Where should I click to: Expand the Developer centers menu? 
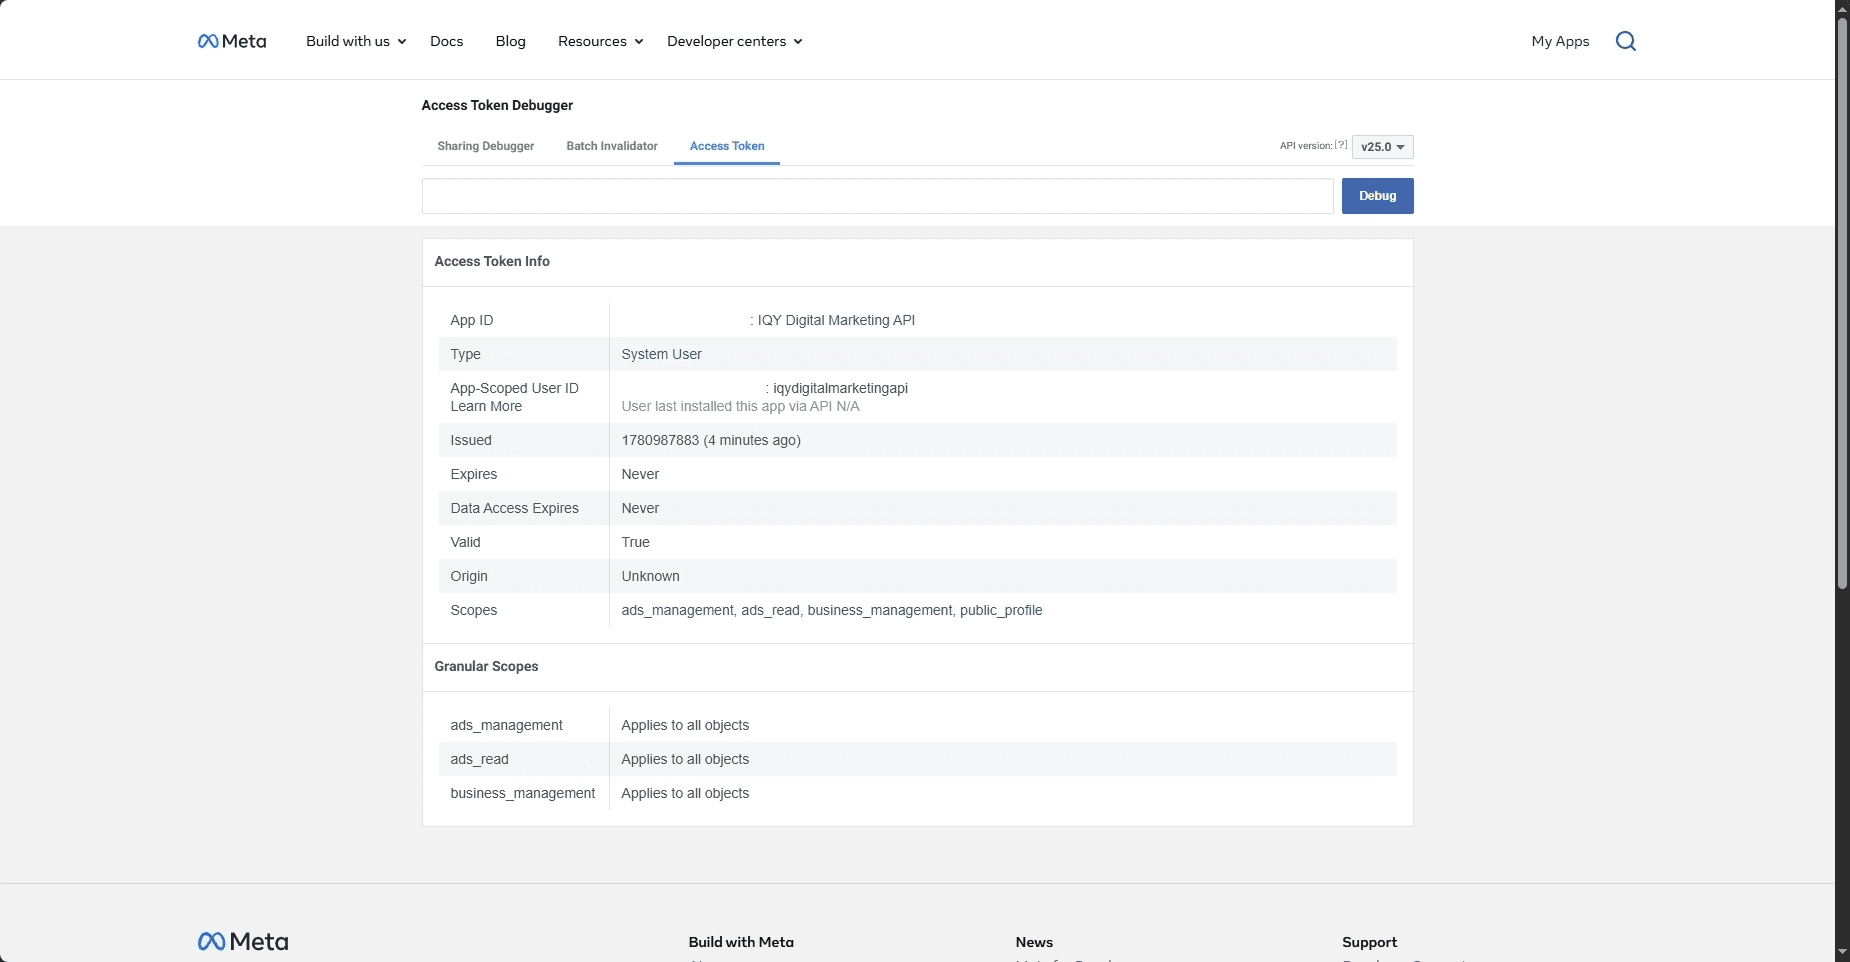[735, 41]
